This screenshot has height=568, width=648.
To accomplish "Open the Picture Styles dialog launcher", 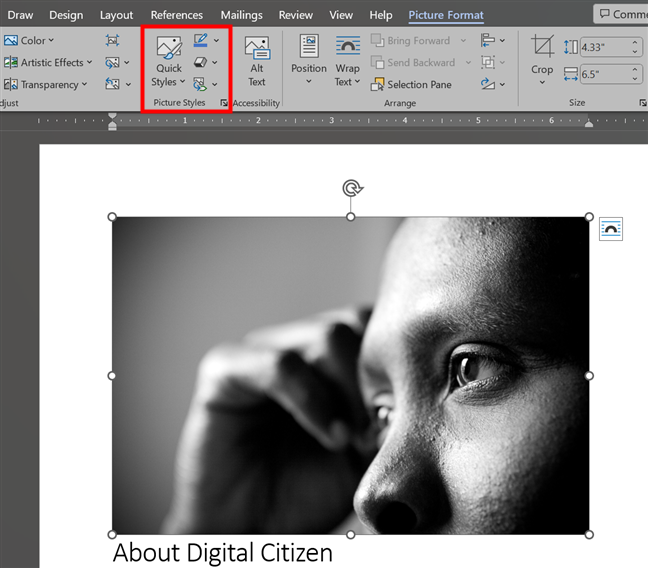I will [x=224, y=103].
